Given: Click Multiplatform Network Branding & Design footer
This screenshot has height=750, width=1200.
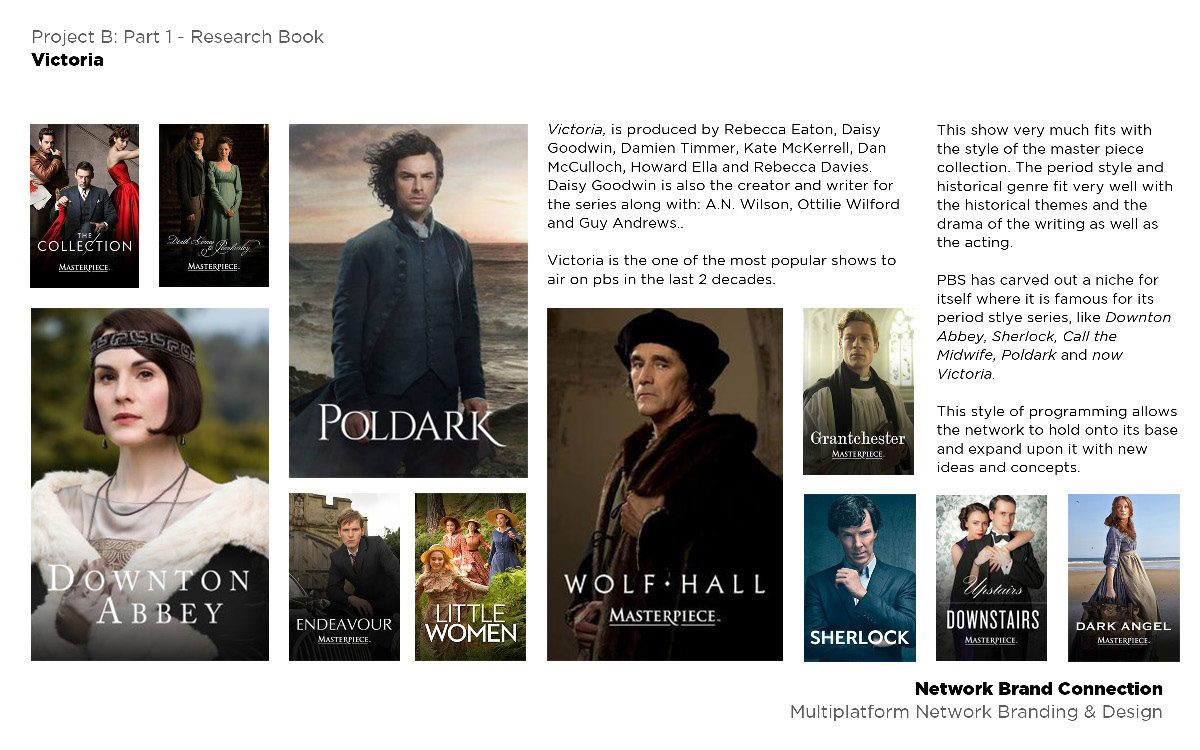Looking at the screenshot, I should pos(976,713).
